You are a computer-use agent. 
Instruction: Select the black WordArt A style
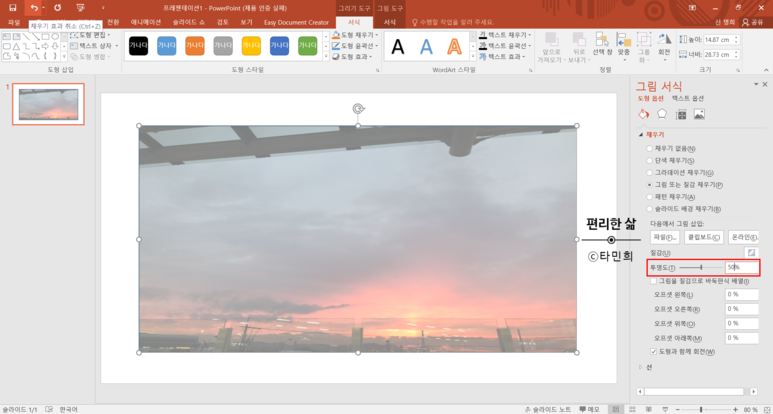coord(398,47)
